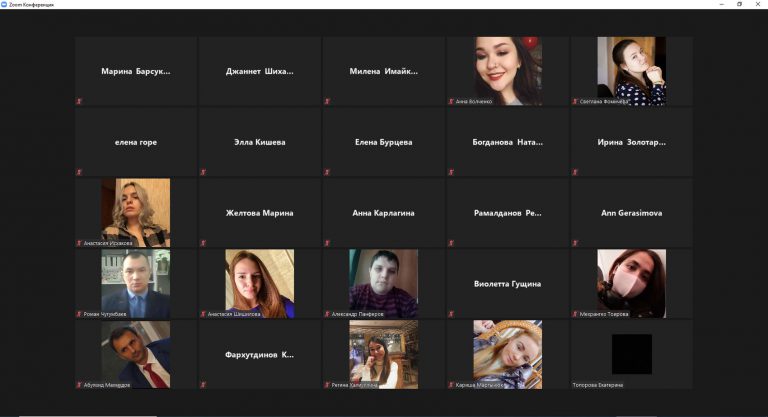Click muted mic icon on Фархутдинов tile
This screenshot has height=417, width=768.
tap(203, 385)
